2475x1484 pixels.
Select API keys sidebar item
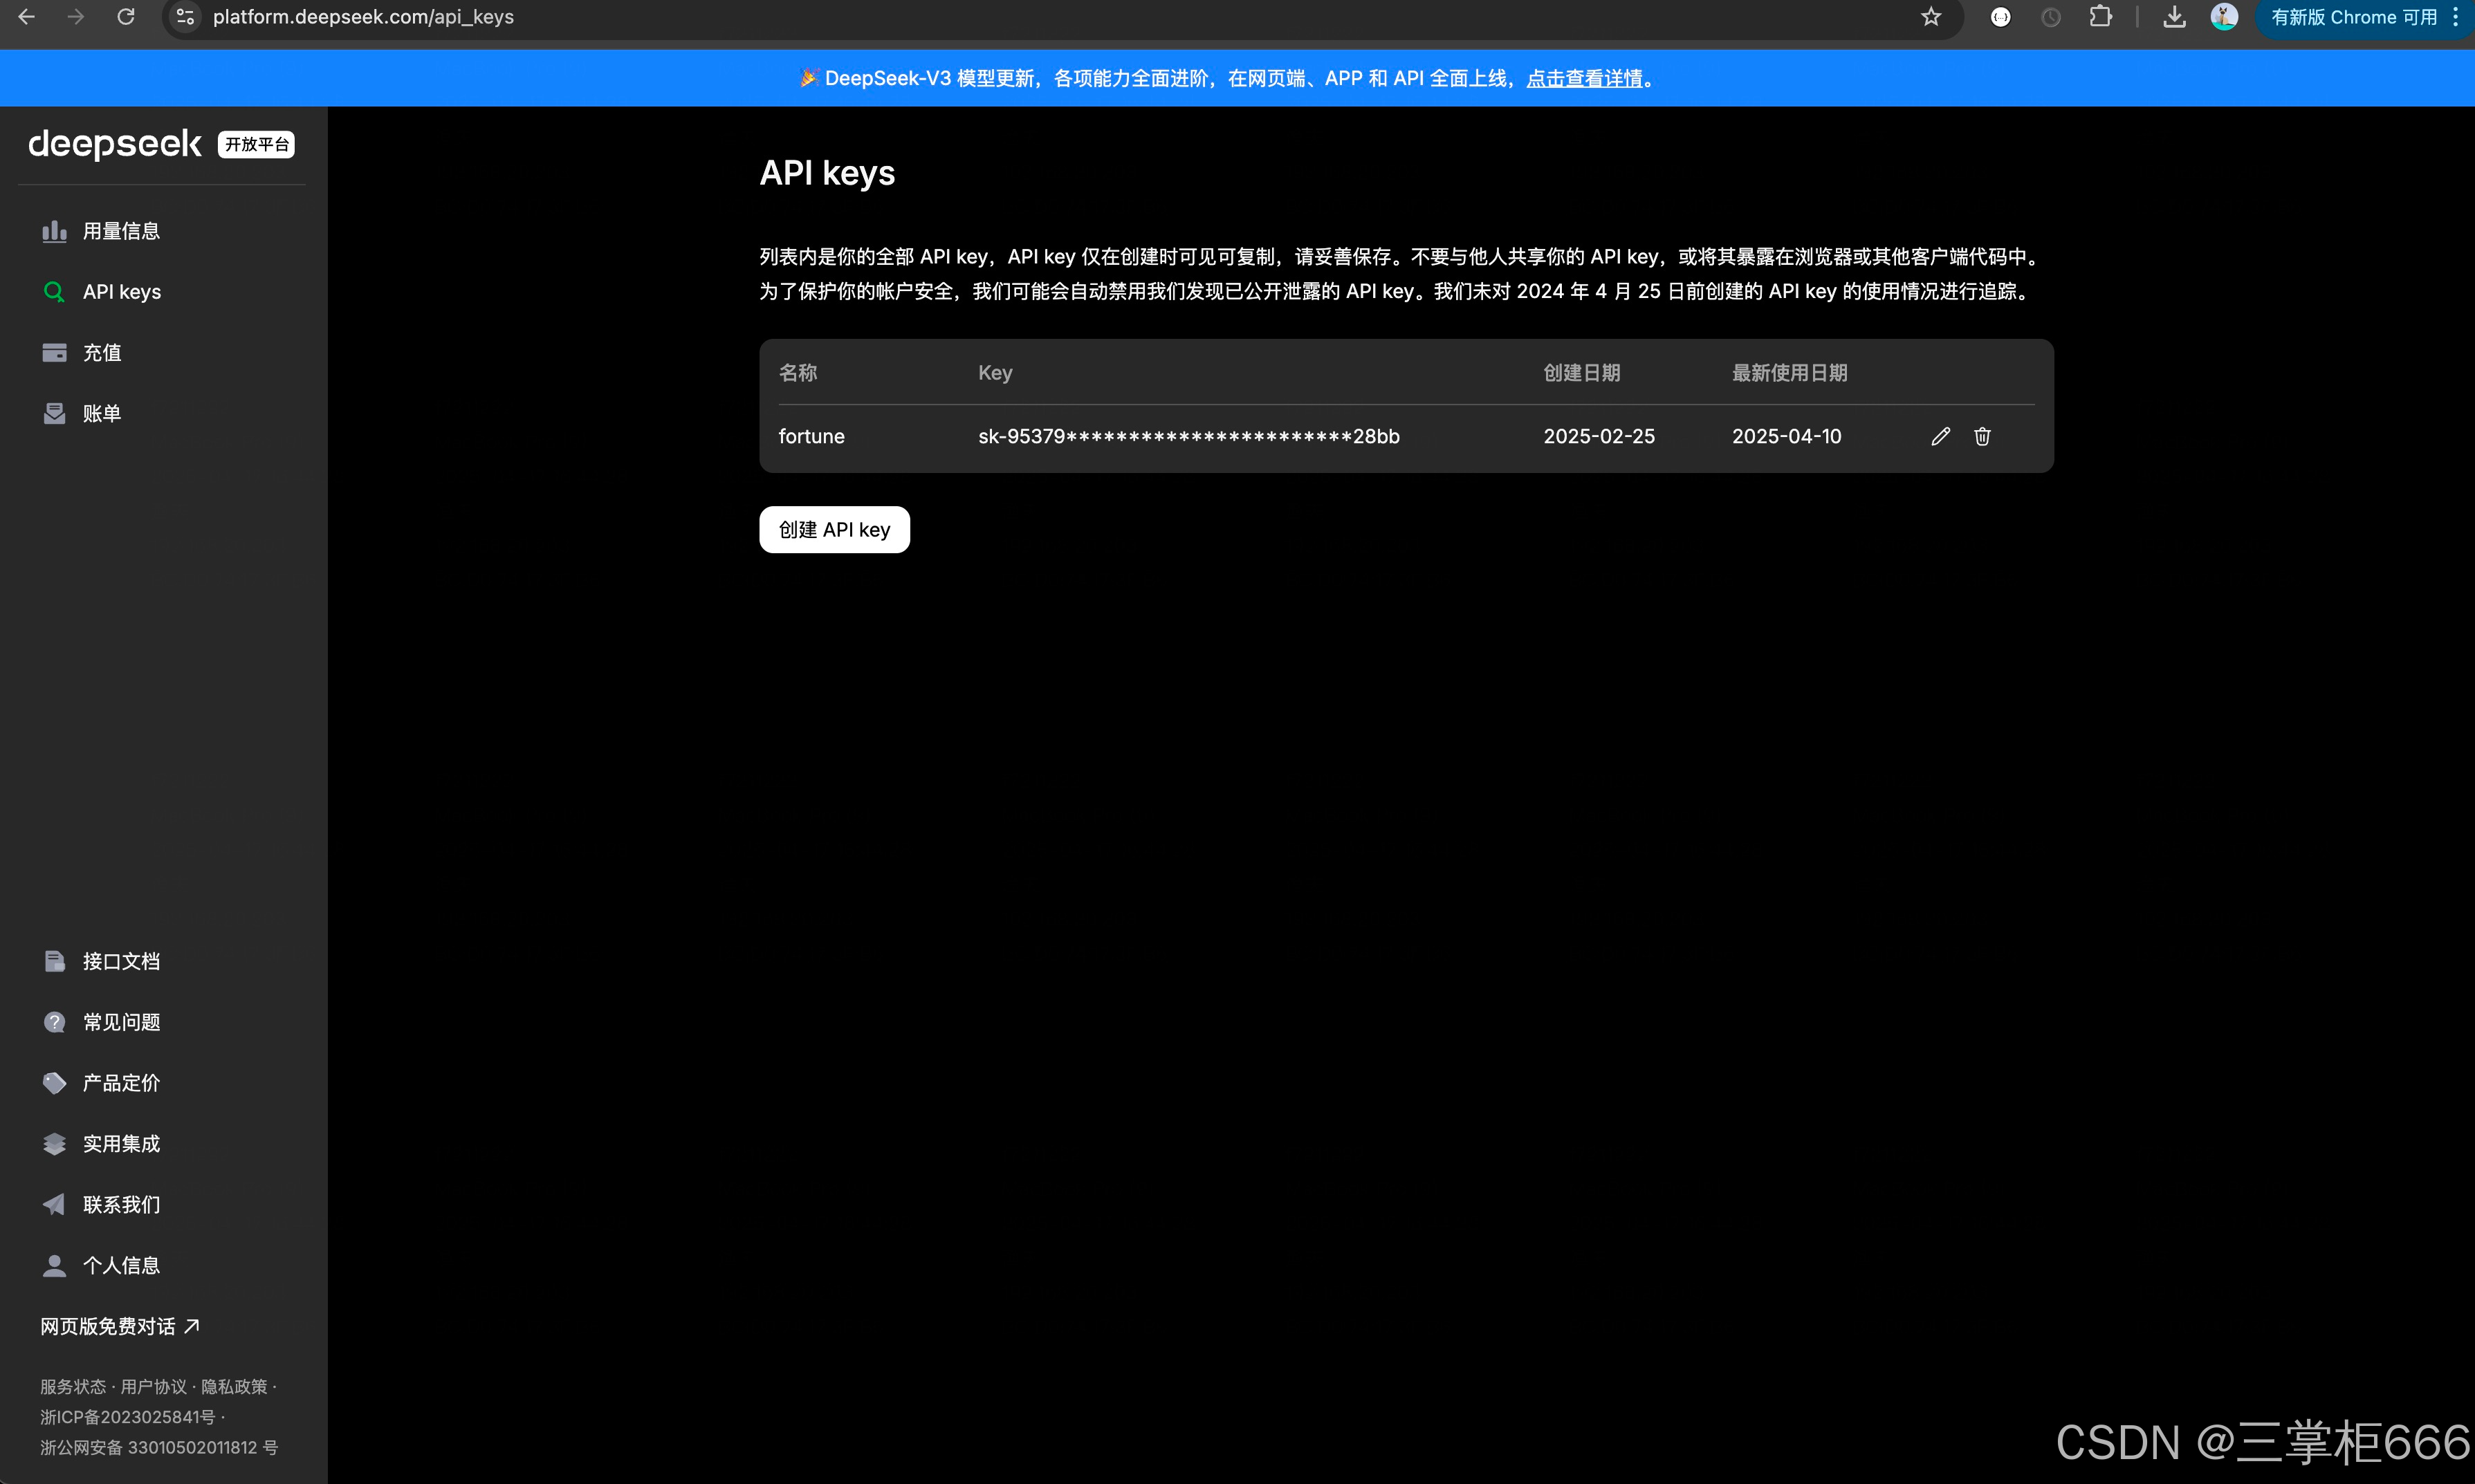121,292
